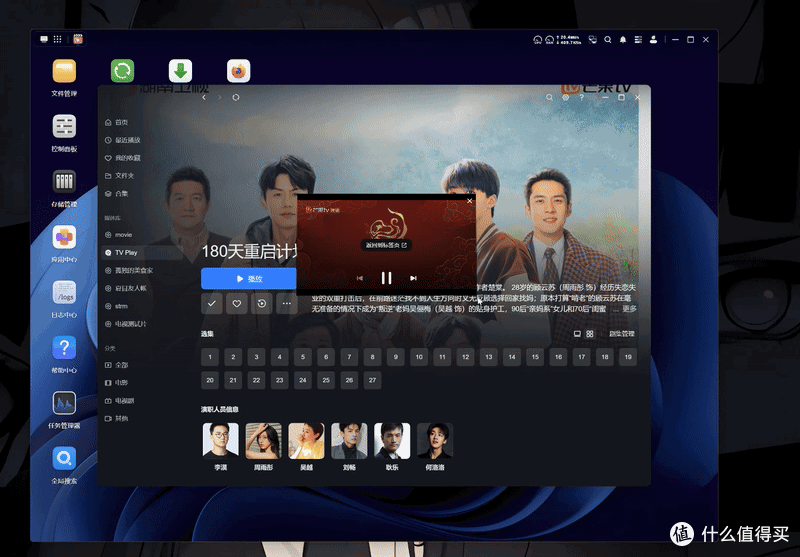Open the green download arrow desktop app

tap(181, 71)
